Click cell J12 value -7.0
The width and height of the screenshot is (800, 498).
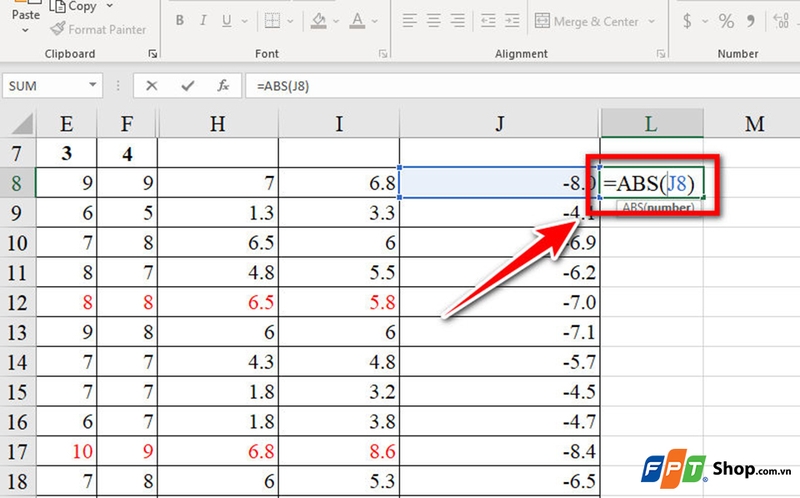tap(499, 302)
